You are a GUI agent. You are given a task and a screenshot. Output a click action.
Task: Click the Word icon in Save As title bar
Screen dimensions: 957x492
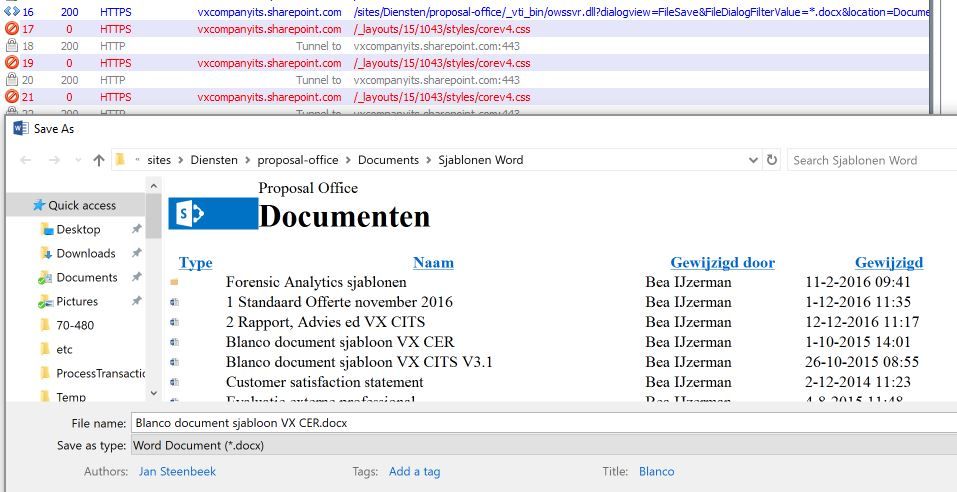click(x=21, y=128)
